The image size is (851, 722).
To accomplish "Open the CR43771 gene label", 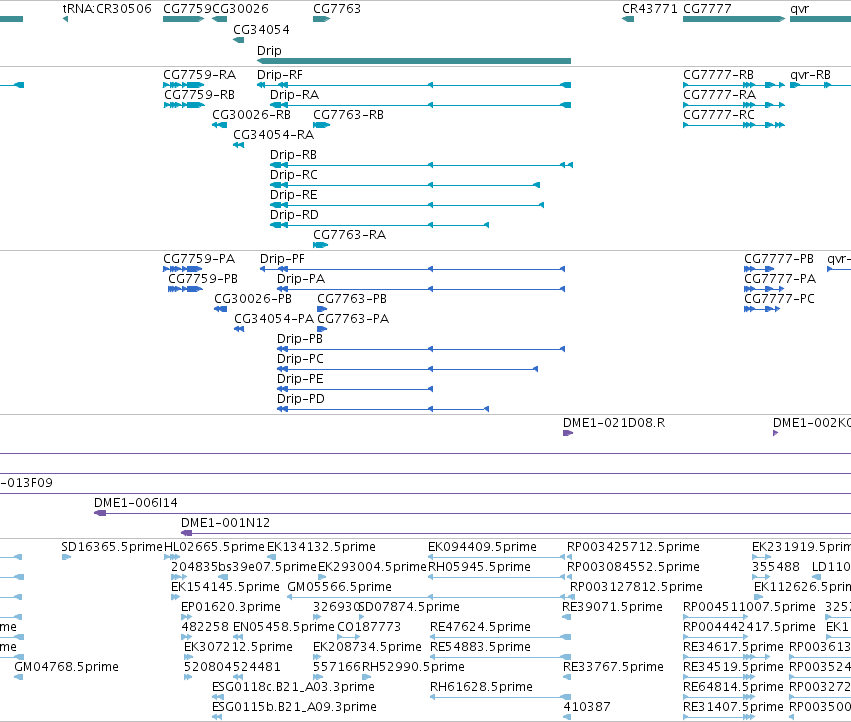I will [650, 9].
